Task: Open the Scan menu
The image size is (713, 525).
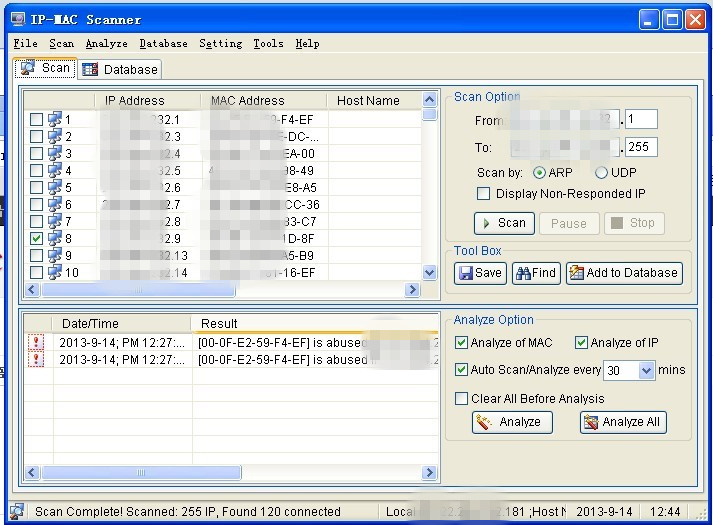Action: pyautogui.click(x=61, y=44)
